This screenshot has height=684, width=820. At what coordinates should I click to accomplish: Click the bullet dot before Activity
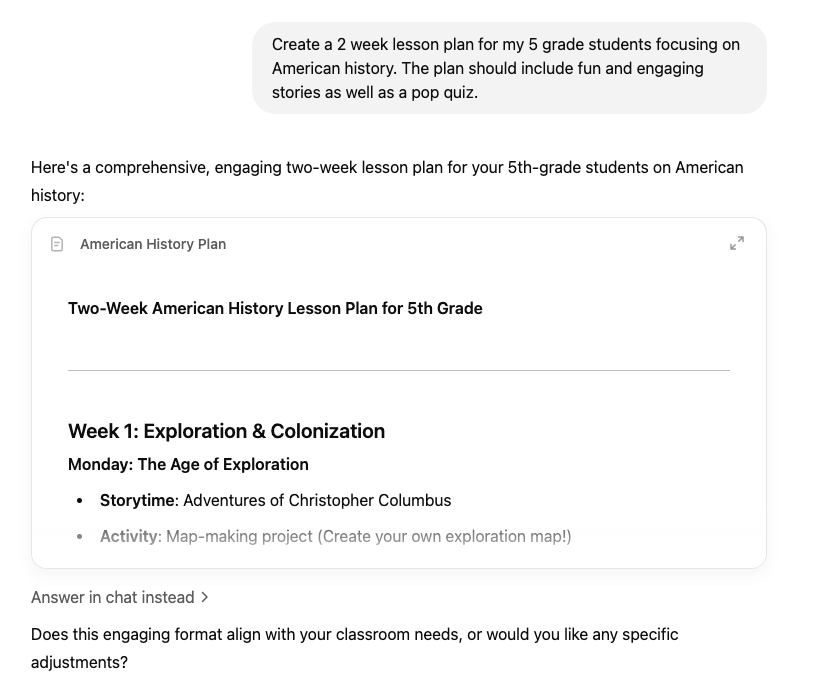click(79, 537)
